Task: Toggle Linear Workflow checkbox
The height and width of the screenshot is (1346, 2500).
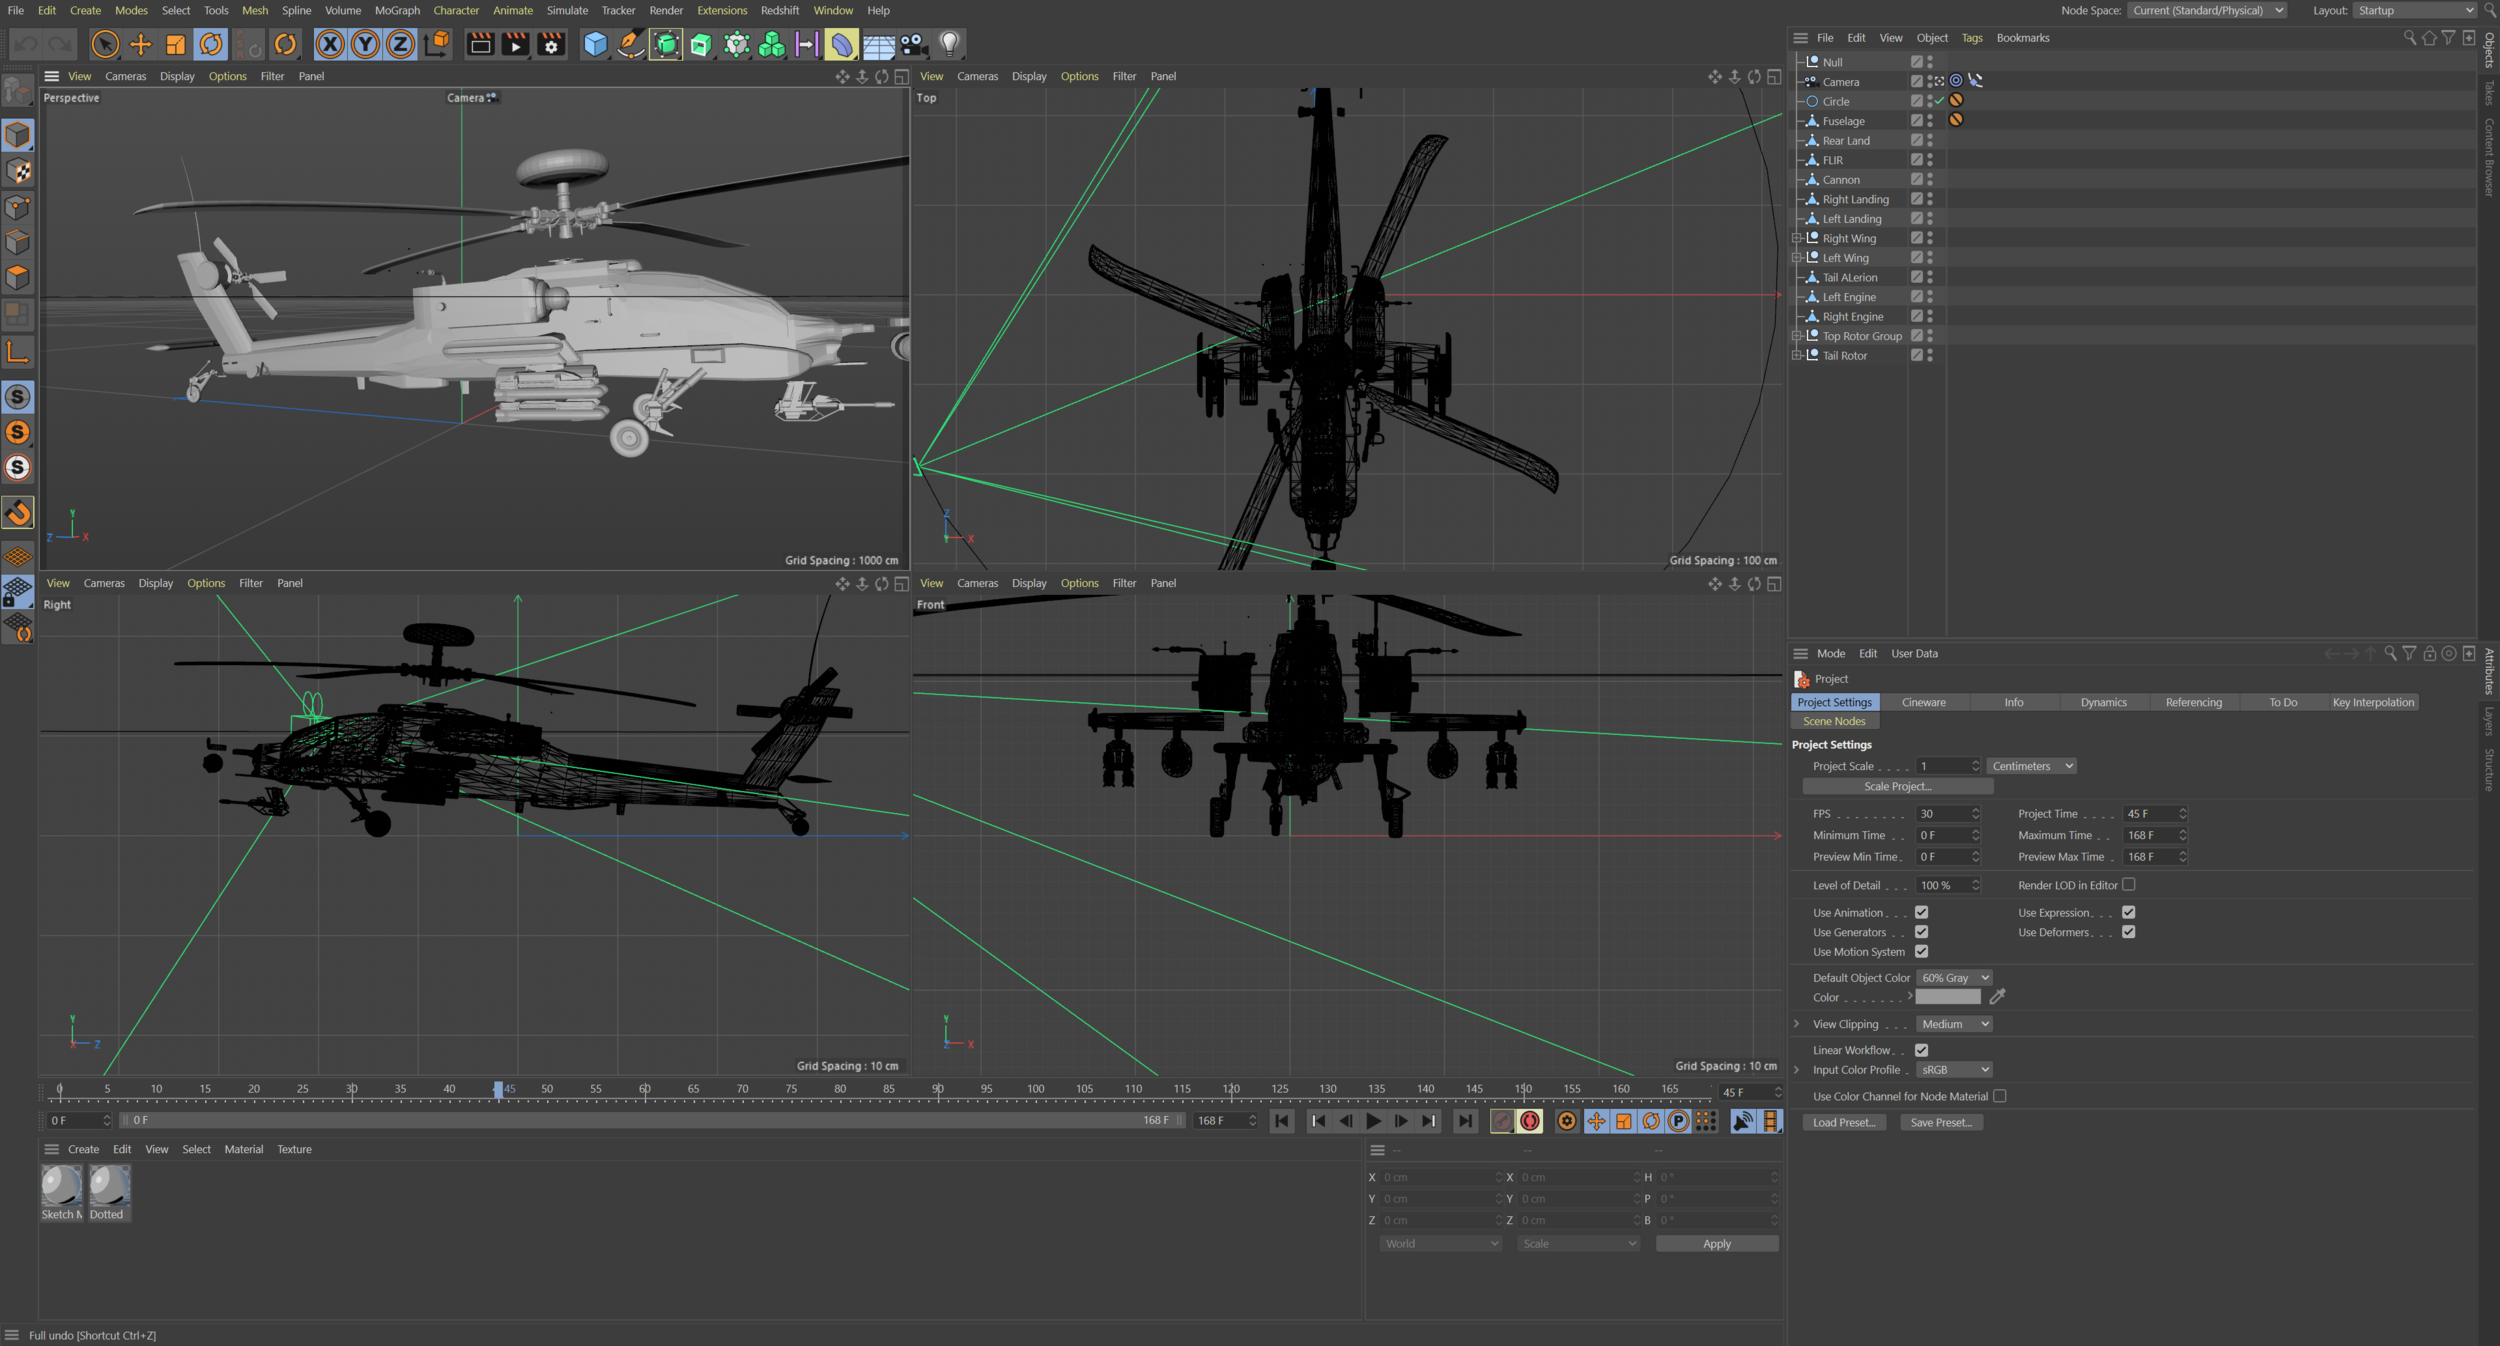Action: 1921,1050
